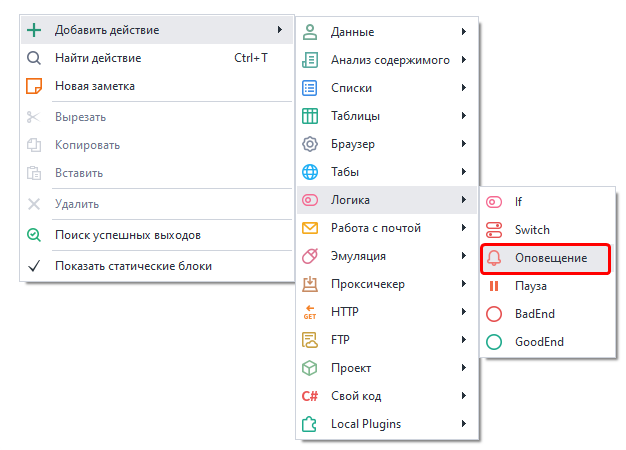Click the C# icon for Свой код

click(310, 396)
